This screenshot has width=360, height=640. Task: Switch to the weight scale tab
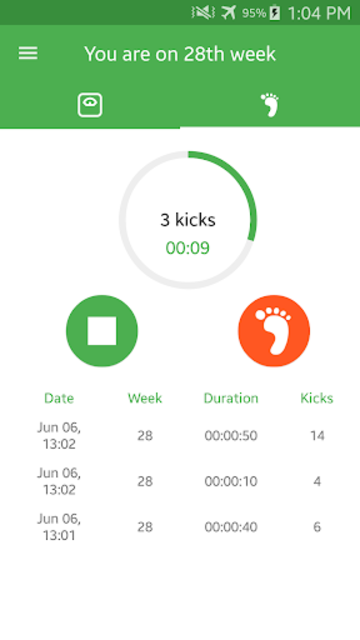pos(90,105)
